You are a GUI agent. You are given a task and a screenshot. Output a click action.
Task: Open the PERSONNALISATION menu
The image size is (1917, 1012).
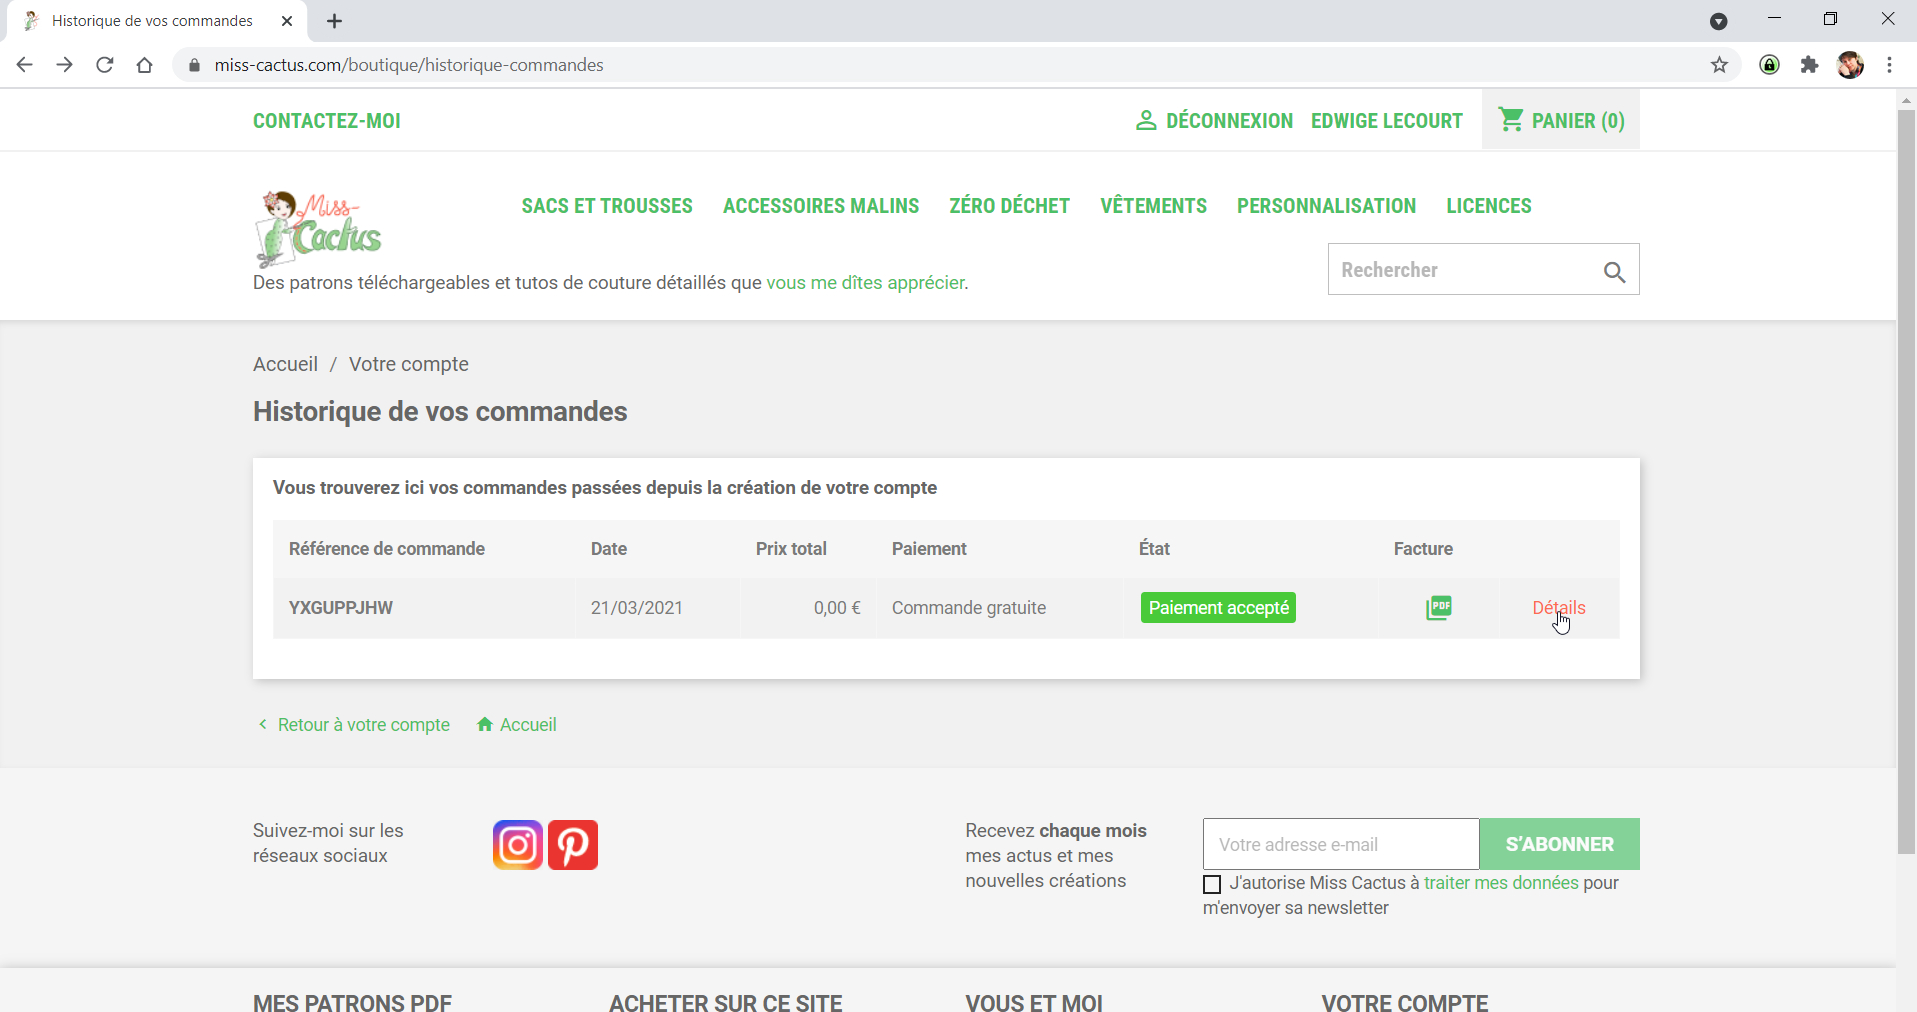pyautogui.click(x=1326, y=206)
